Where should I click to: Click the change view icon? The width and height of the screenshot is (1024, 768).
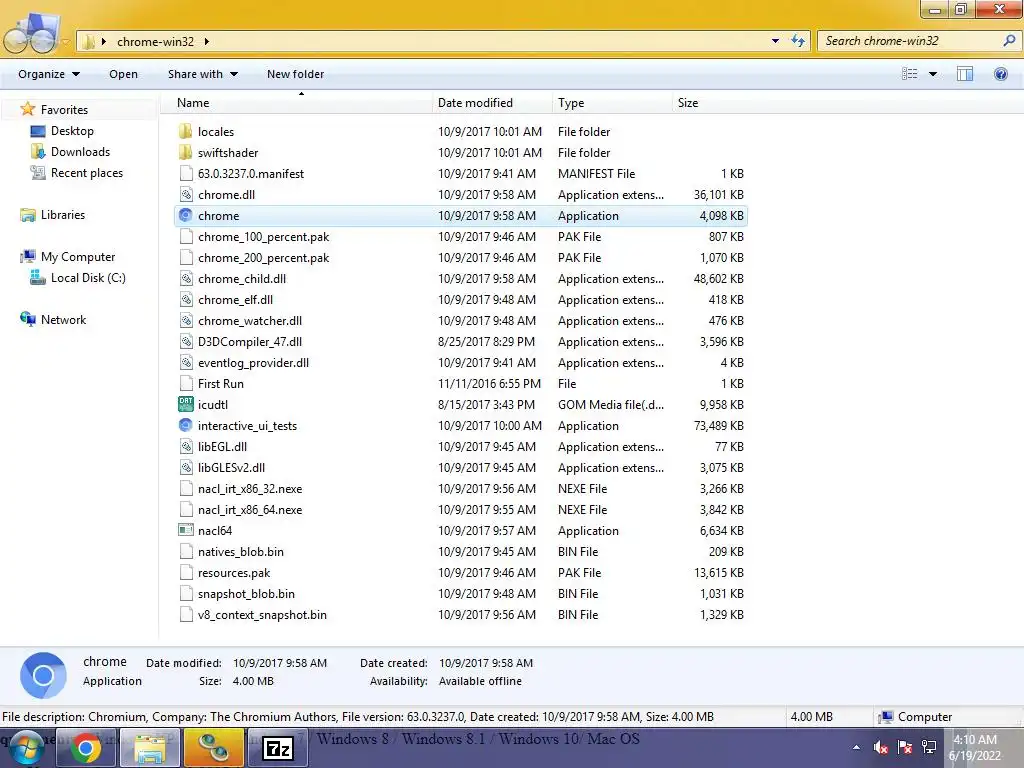point(910,74)
